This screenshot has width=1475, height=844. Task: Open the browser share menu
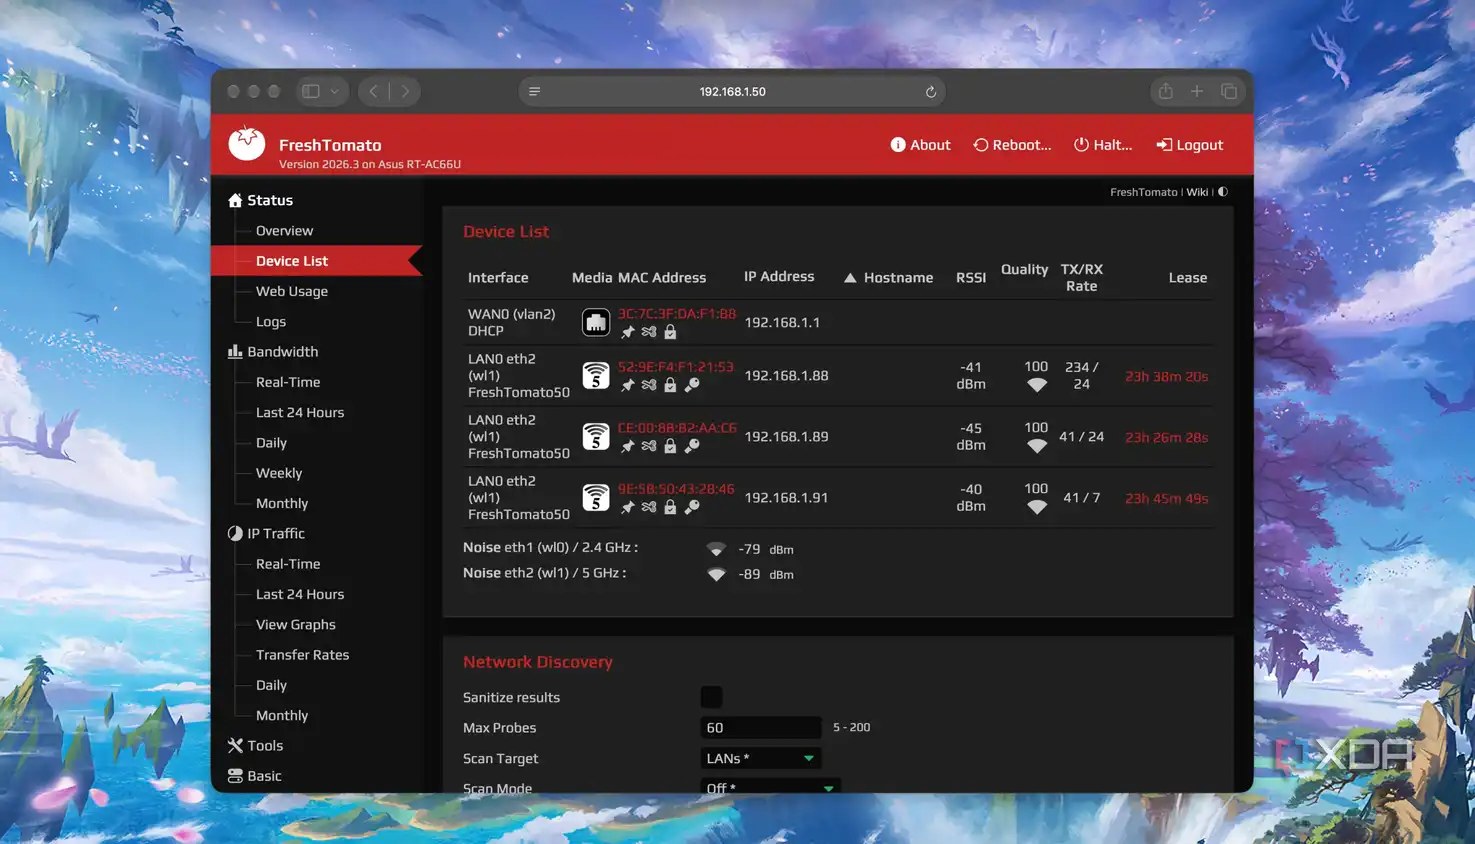[1166, 91]
